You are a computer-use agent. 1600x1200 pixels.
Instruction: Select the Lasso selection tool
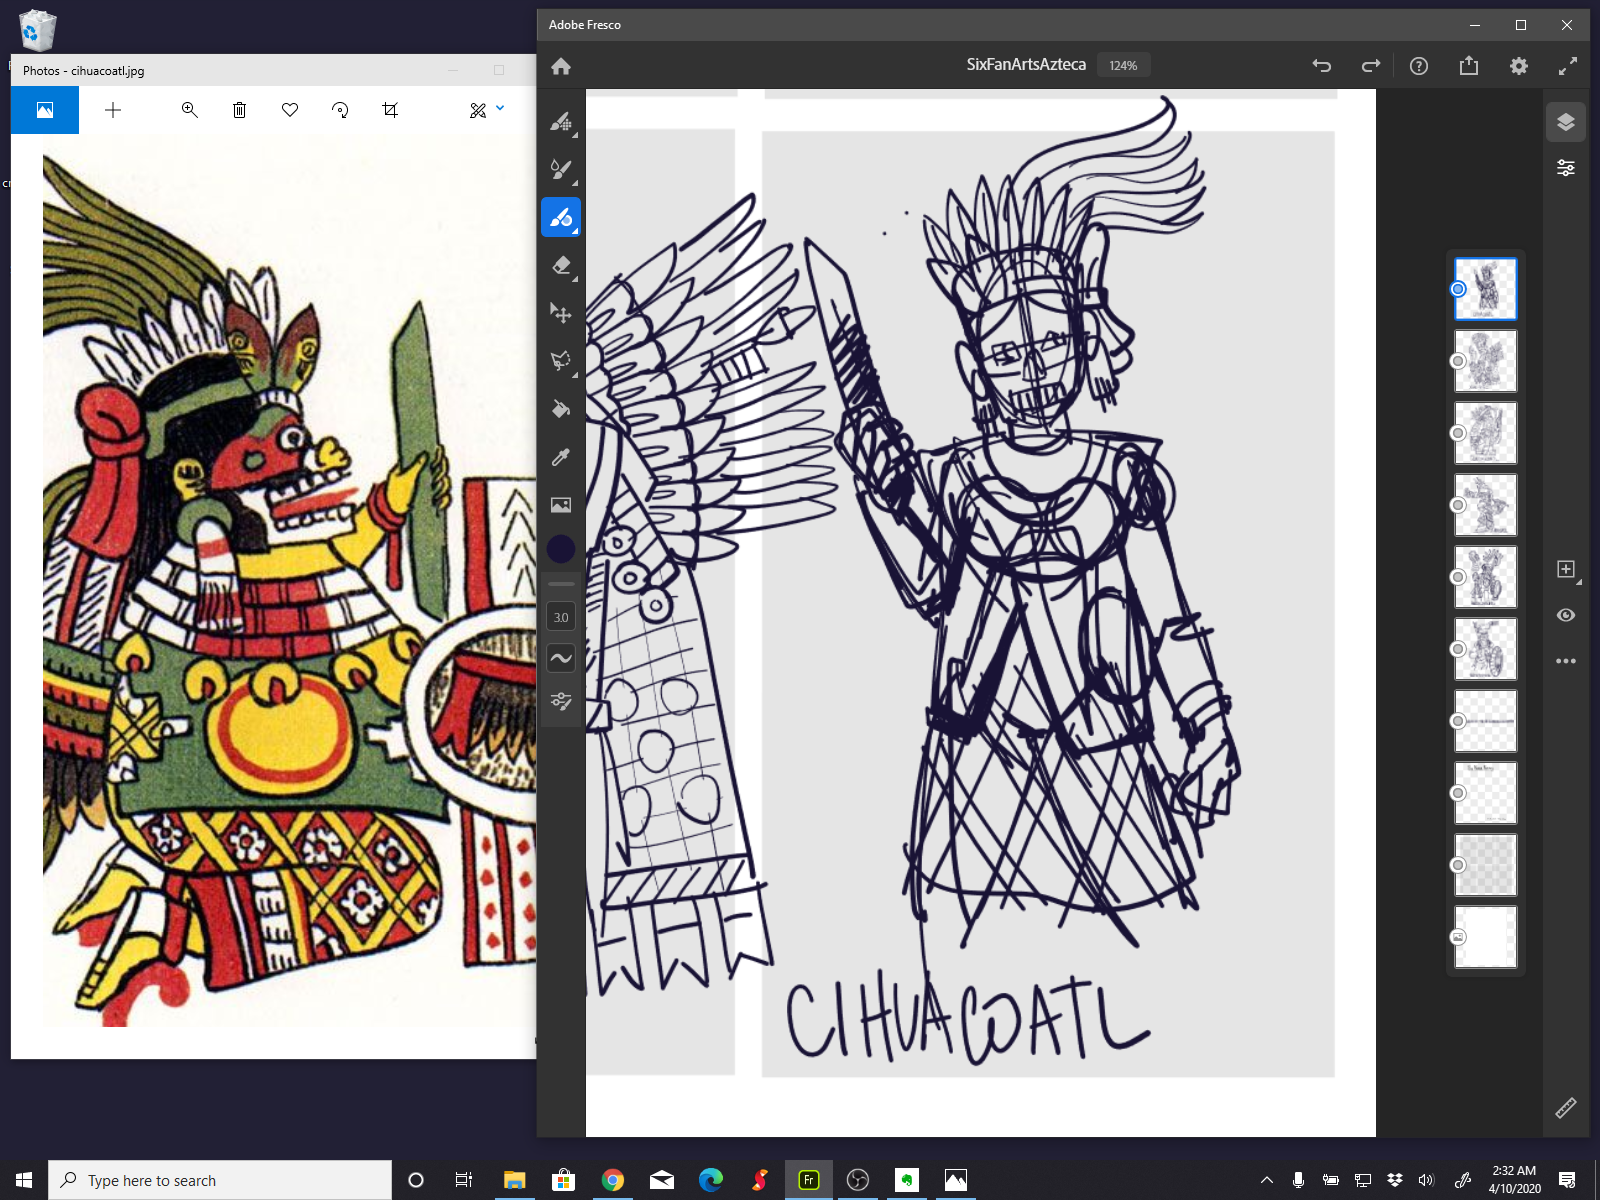click(561, 361)
